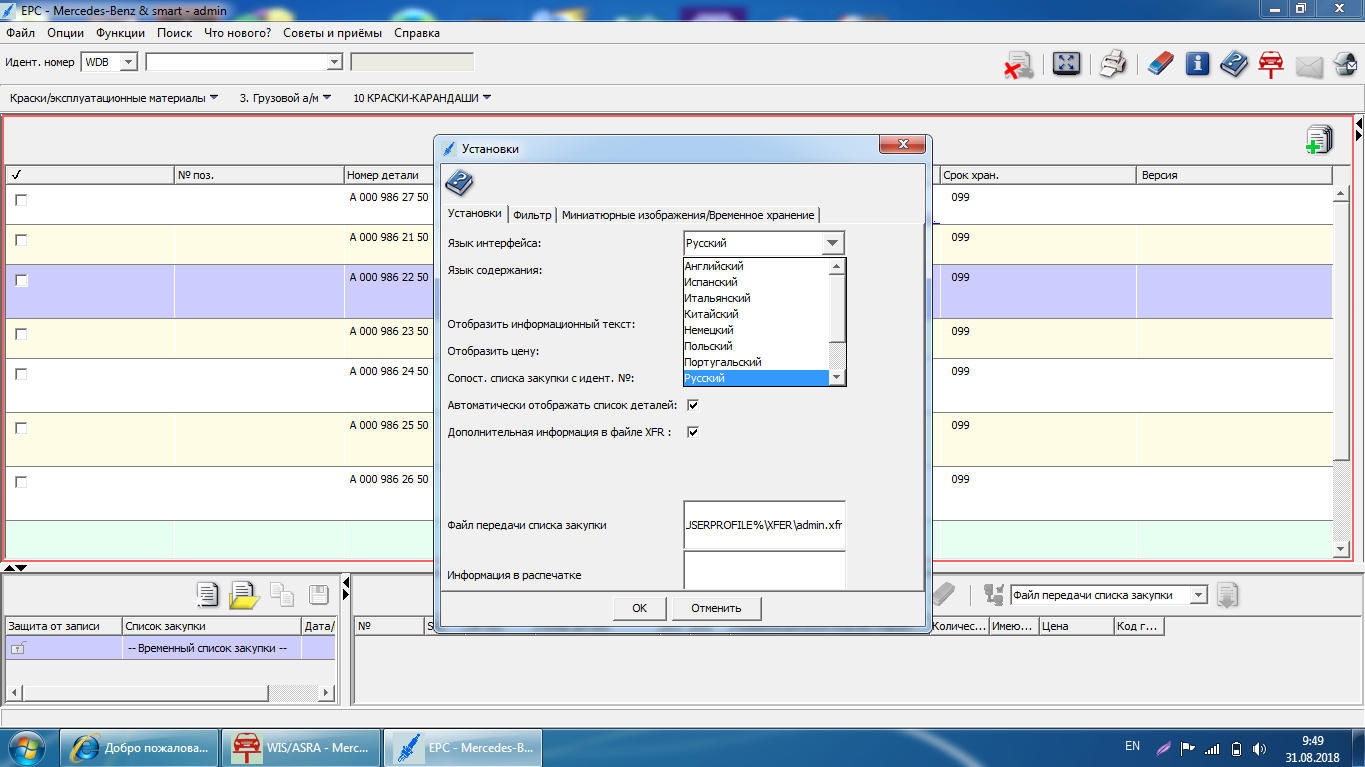1365x767 pixels.
Task: Click the 'Файл передачи списка закупки' path field
Action: tap(765, 525)
